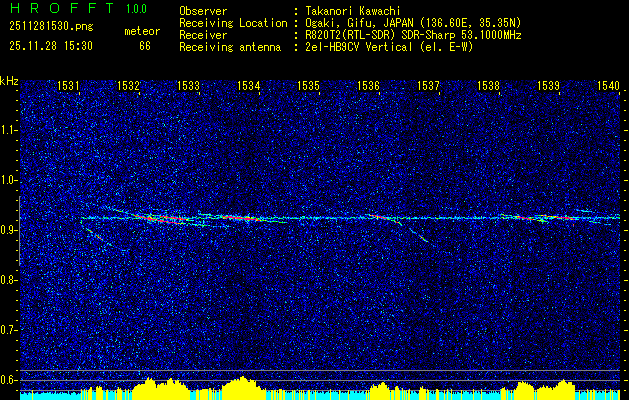This screenshot has width=629, height=400.
Task: Click the 1536 time marker
Action: pos(369,87)
